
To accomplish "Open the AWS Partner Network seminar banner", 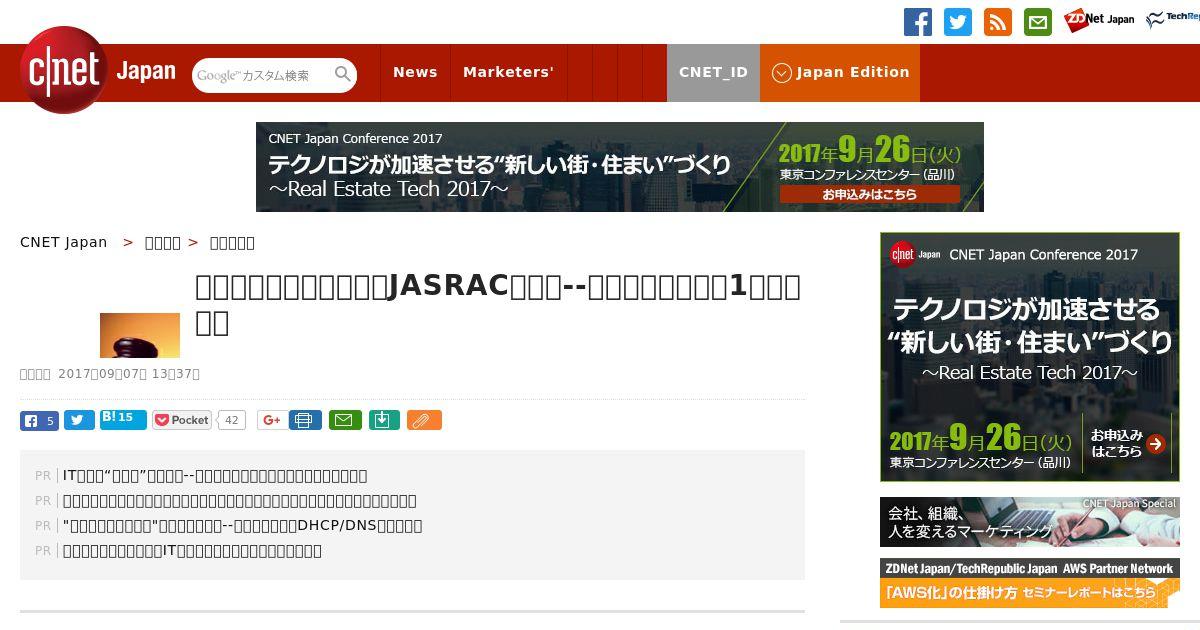I will [x=1030, y=583].
